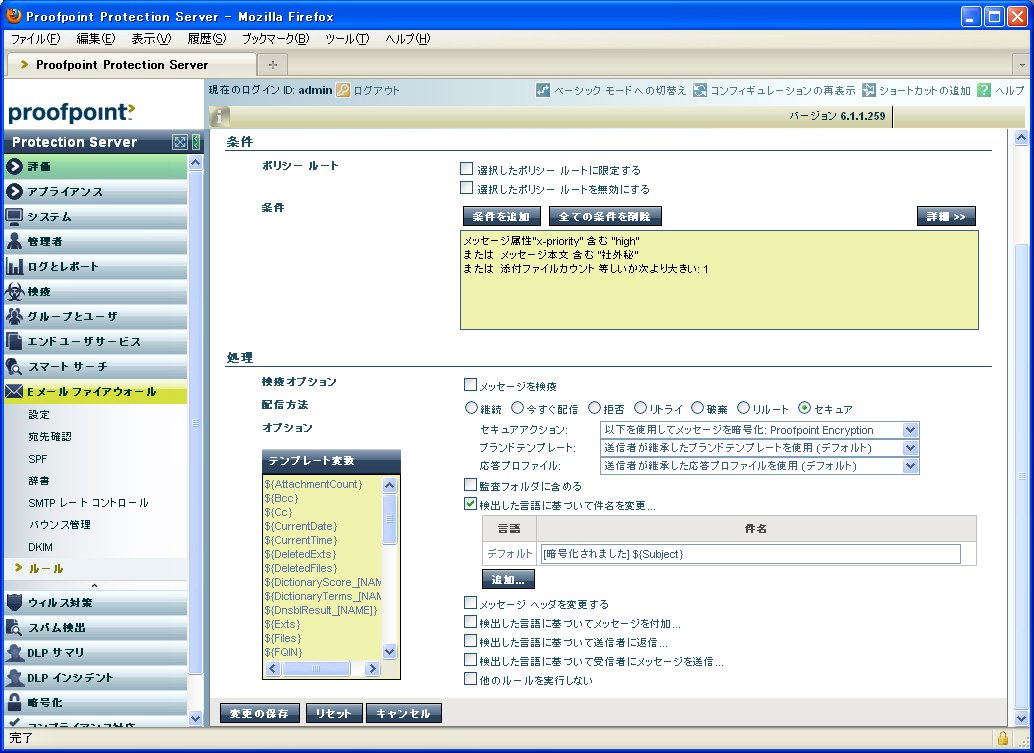Screen dimensions: 1034x753
Task: Click the リセット button
Action: (x=334, y=713)
